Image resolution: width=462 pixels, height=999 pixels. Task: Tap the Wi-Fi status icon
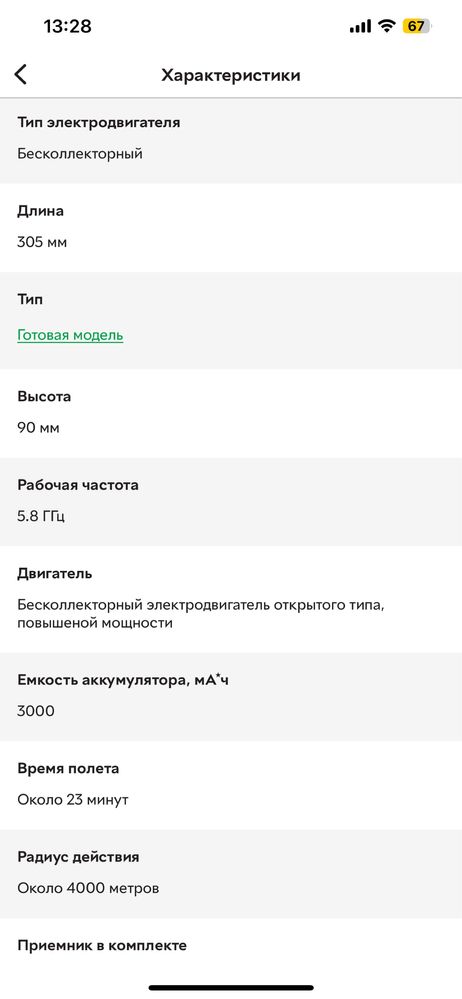(x=386, y=26)
